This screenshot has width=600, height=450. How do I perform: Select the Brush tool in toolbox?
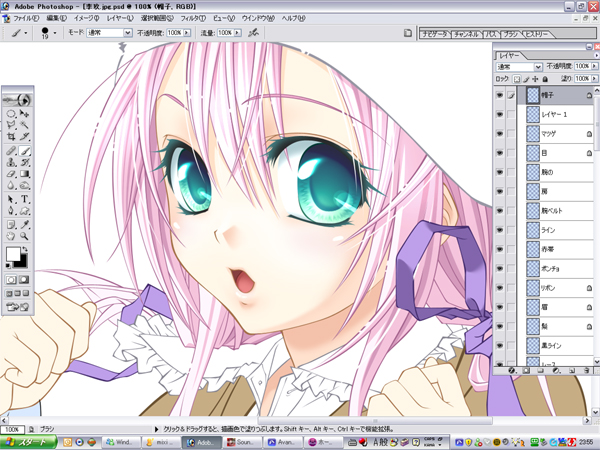pos(24,151)
